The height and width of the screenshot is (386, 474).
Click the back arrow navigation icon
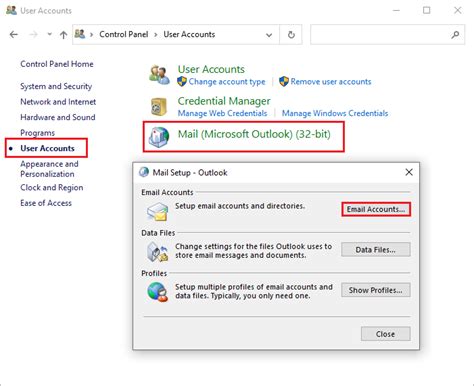[14, 34]
